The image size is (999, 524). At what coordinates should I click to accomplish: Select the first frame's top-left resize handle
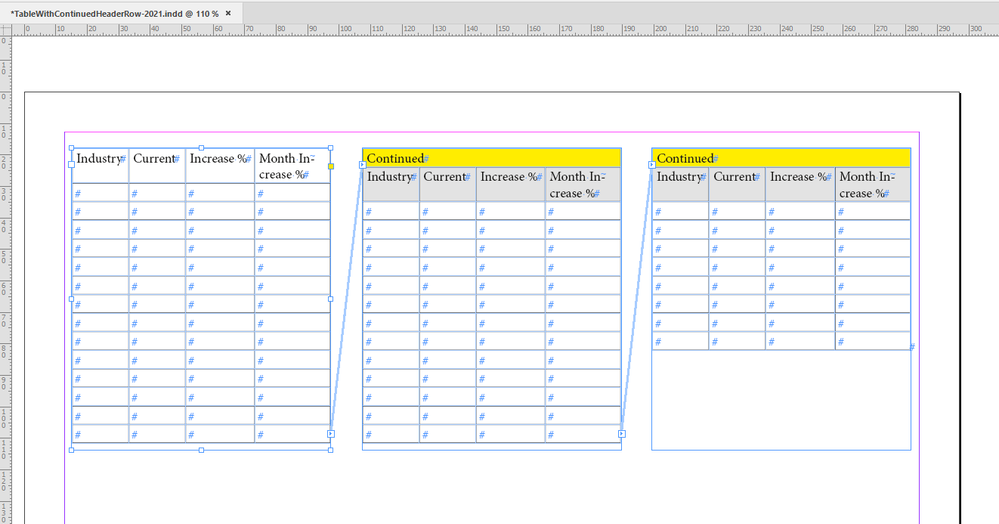click(71, 148)
